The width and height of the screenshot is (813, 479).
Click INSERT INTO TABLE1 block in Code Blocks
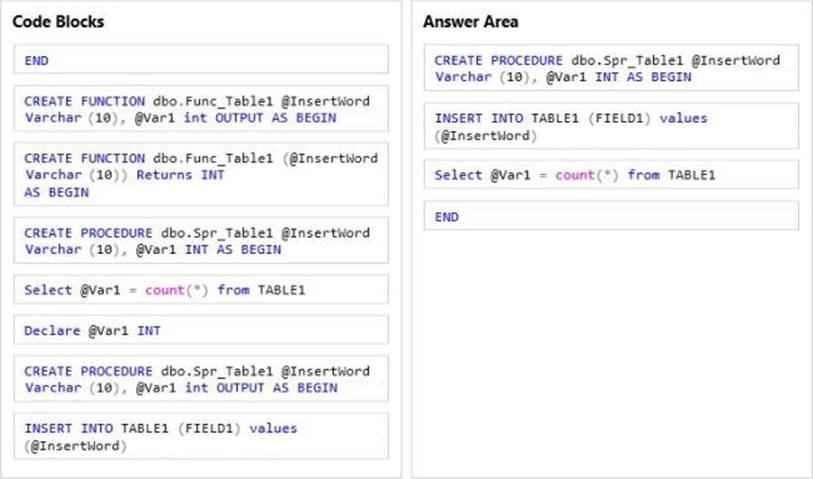(200, 437)
